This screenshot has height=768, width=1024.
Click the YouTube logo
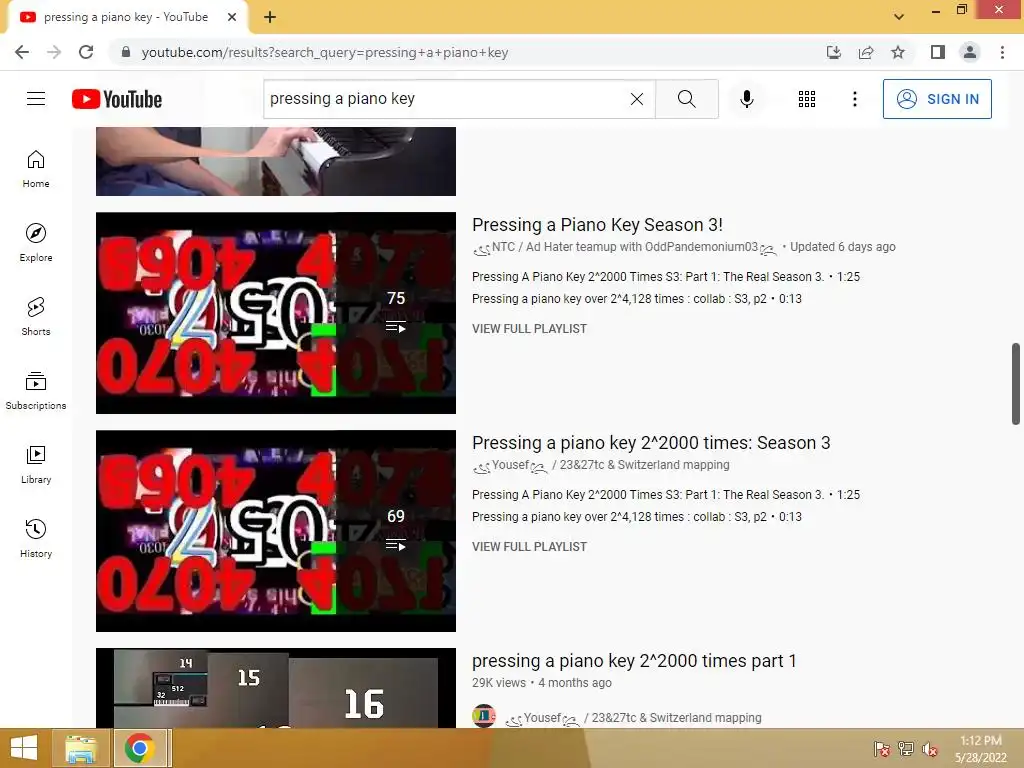[x=117, y=99]
